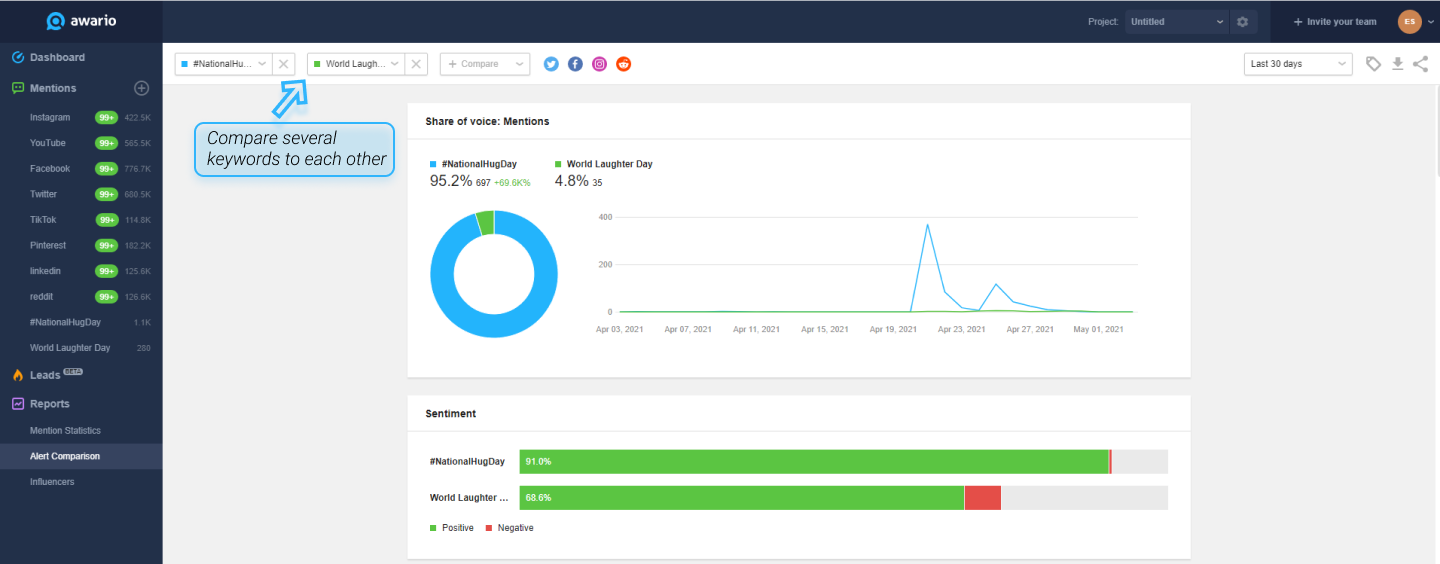Click the 95.2% share value
The image size is (1440, 564).
pyautogui.click(x=451, y=181)
